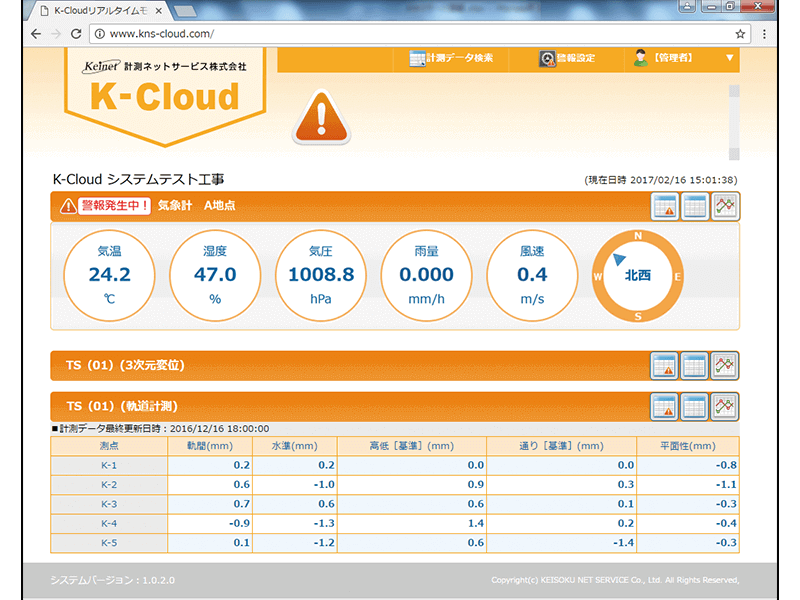Open alarm history icon for TS (01) 3次元変位
800x600 pixels.
(x=664, y=365)
